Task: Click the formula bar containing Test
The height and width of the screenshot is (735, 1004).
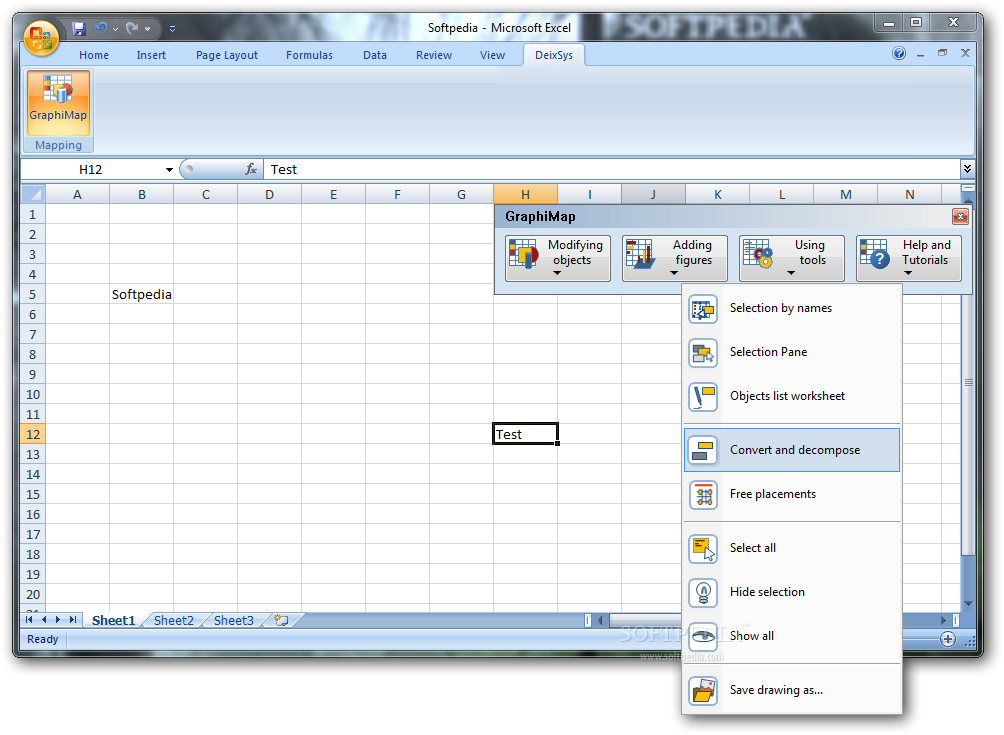Action: pos(611,170)
